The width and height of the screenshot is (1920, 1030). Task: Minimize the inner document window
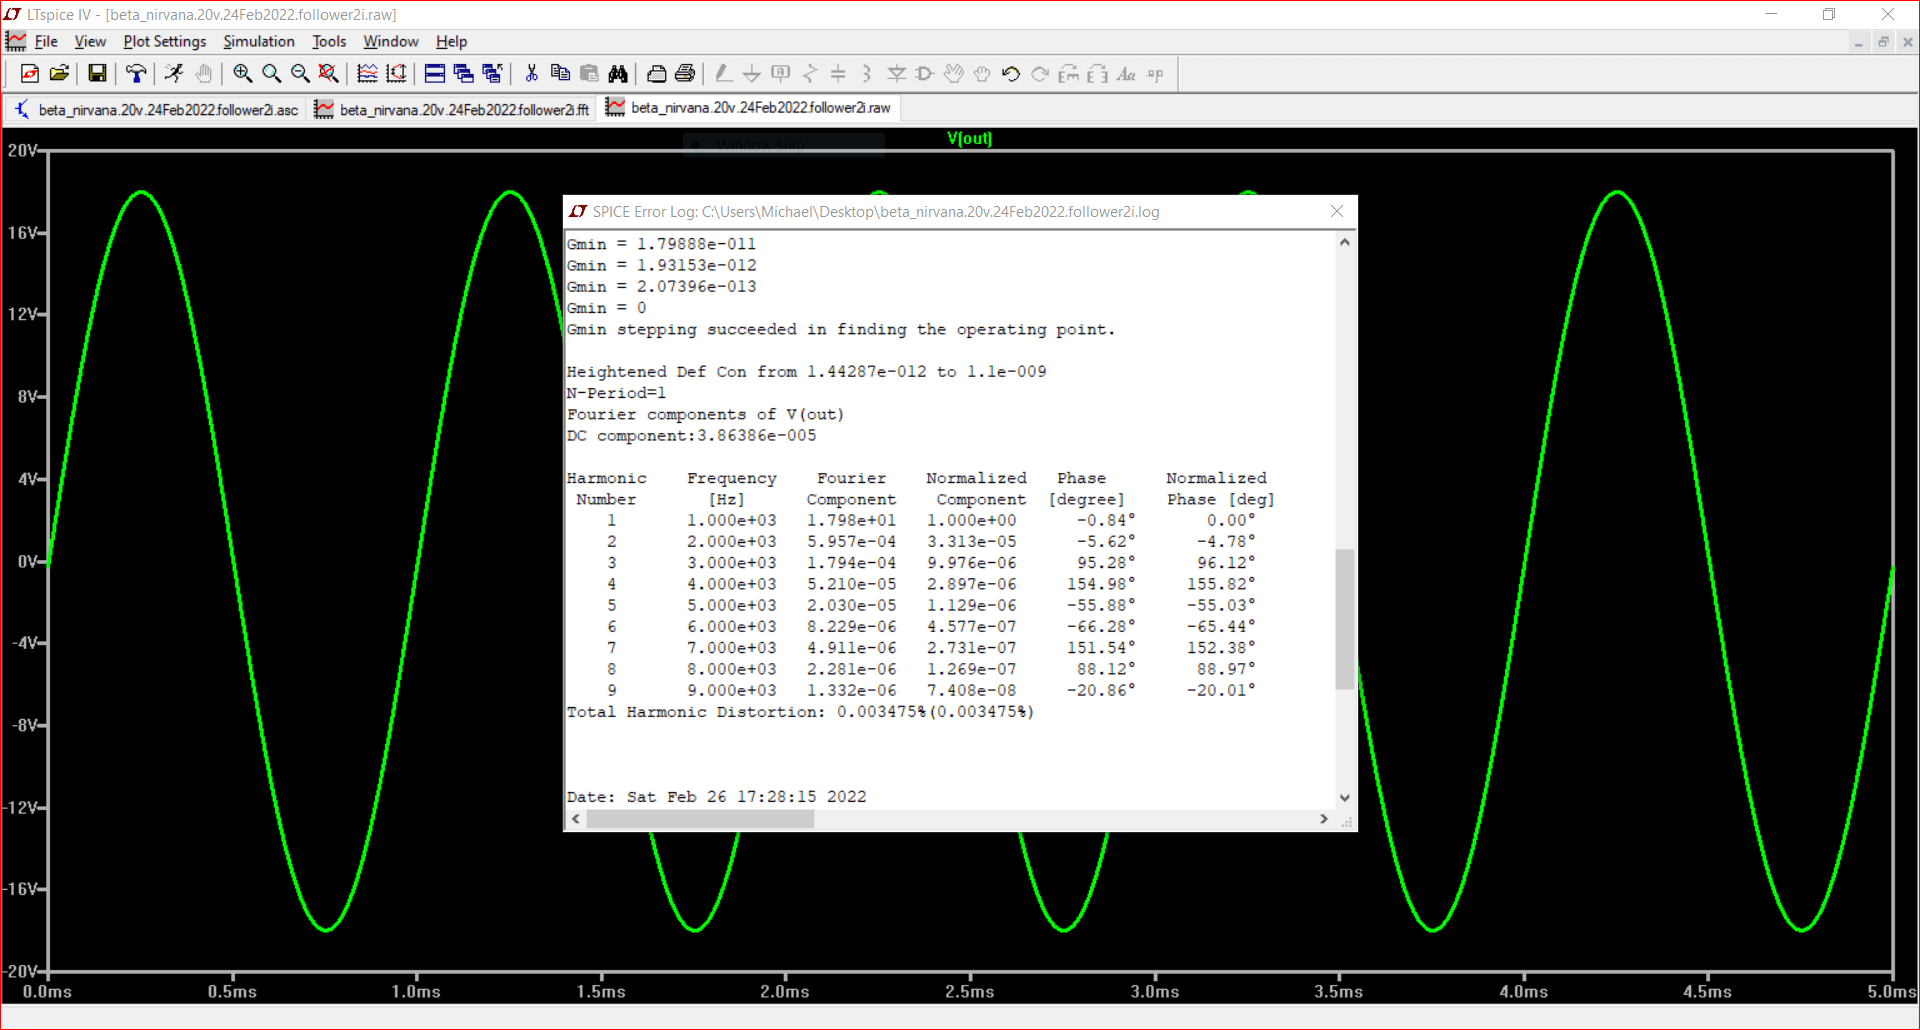click(1858, 42)
